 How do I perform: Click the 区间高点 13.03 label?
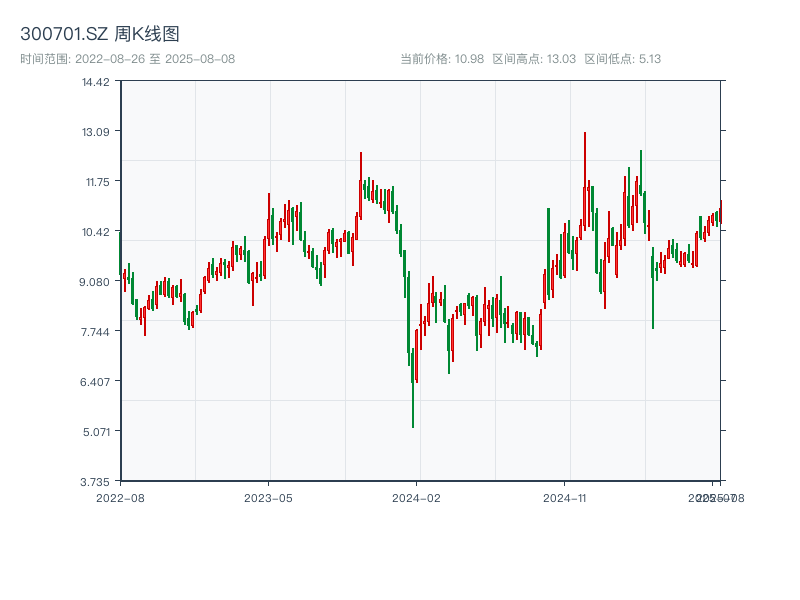point(534,59)
